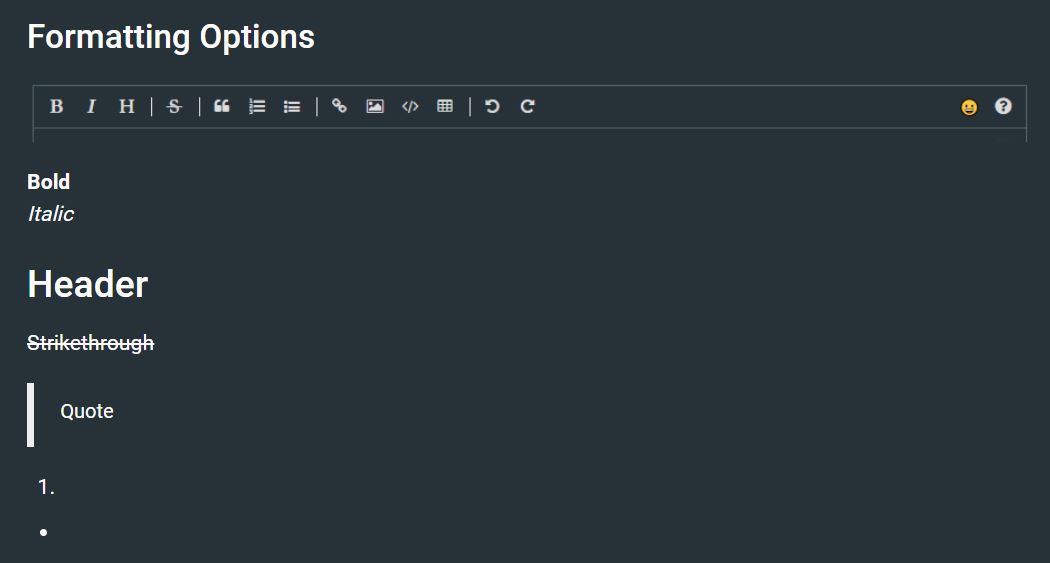The width and height of the screenshot is (1050, 563).
Task: Insert a hyperlink with link icon
Action: point(340,106)
